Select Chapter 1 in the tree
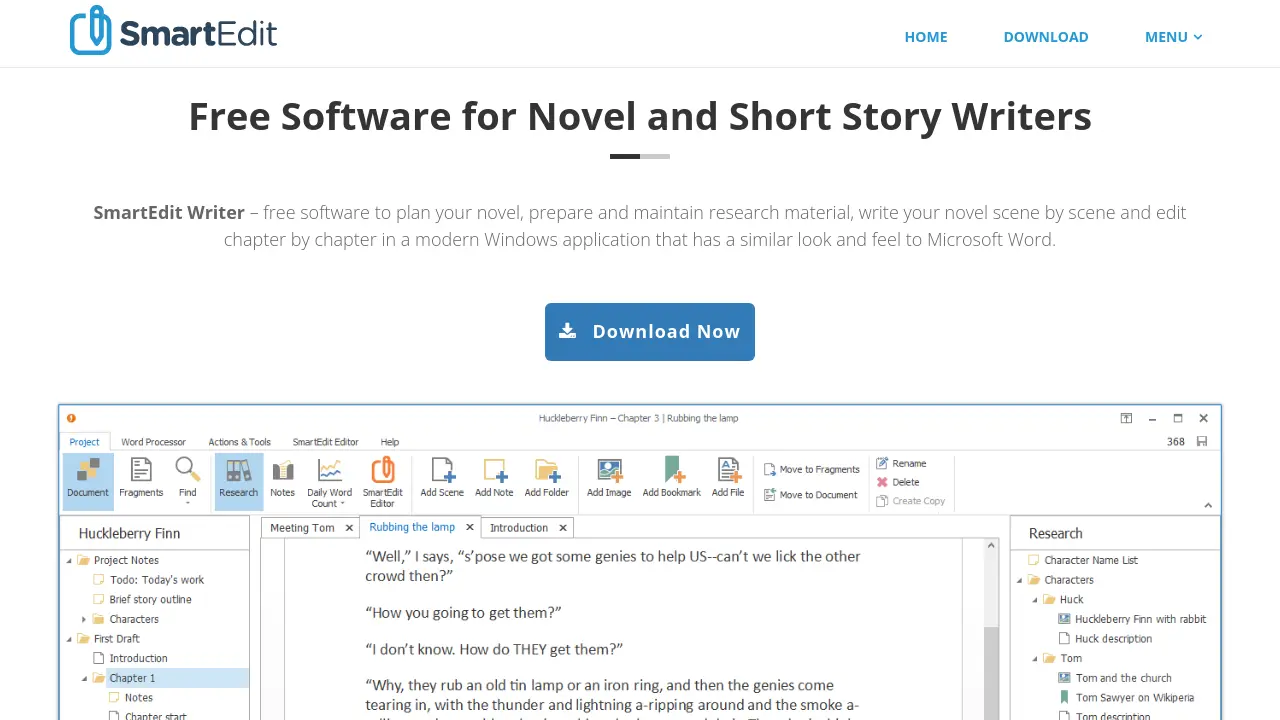Viewport: 1280px width, 720px height. click(132, 678)
